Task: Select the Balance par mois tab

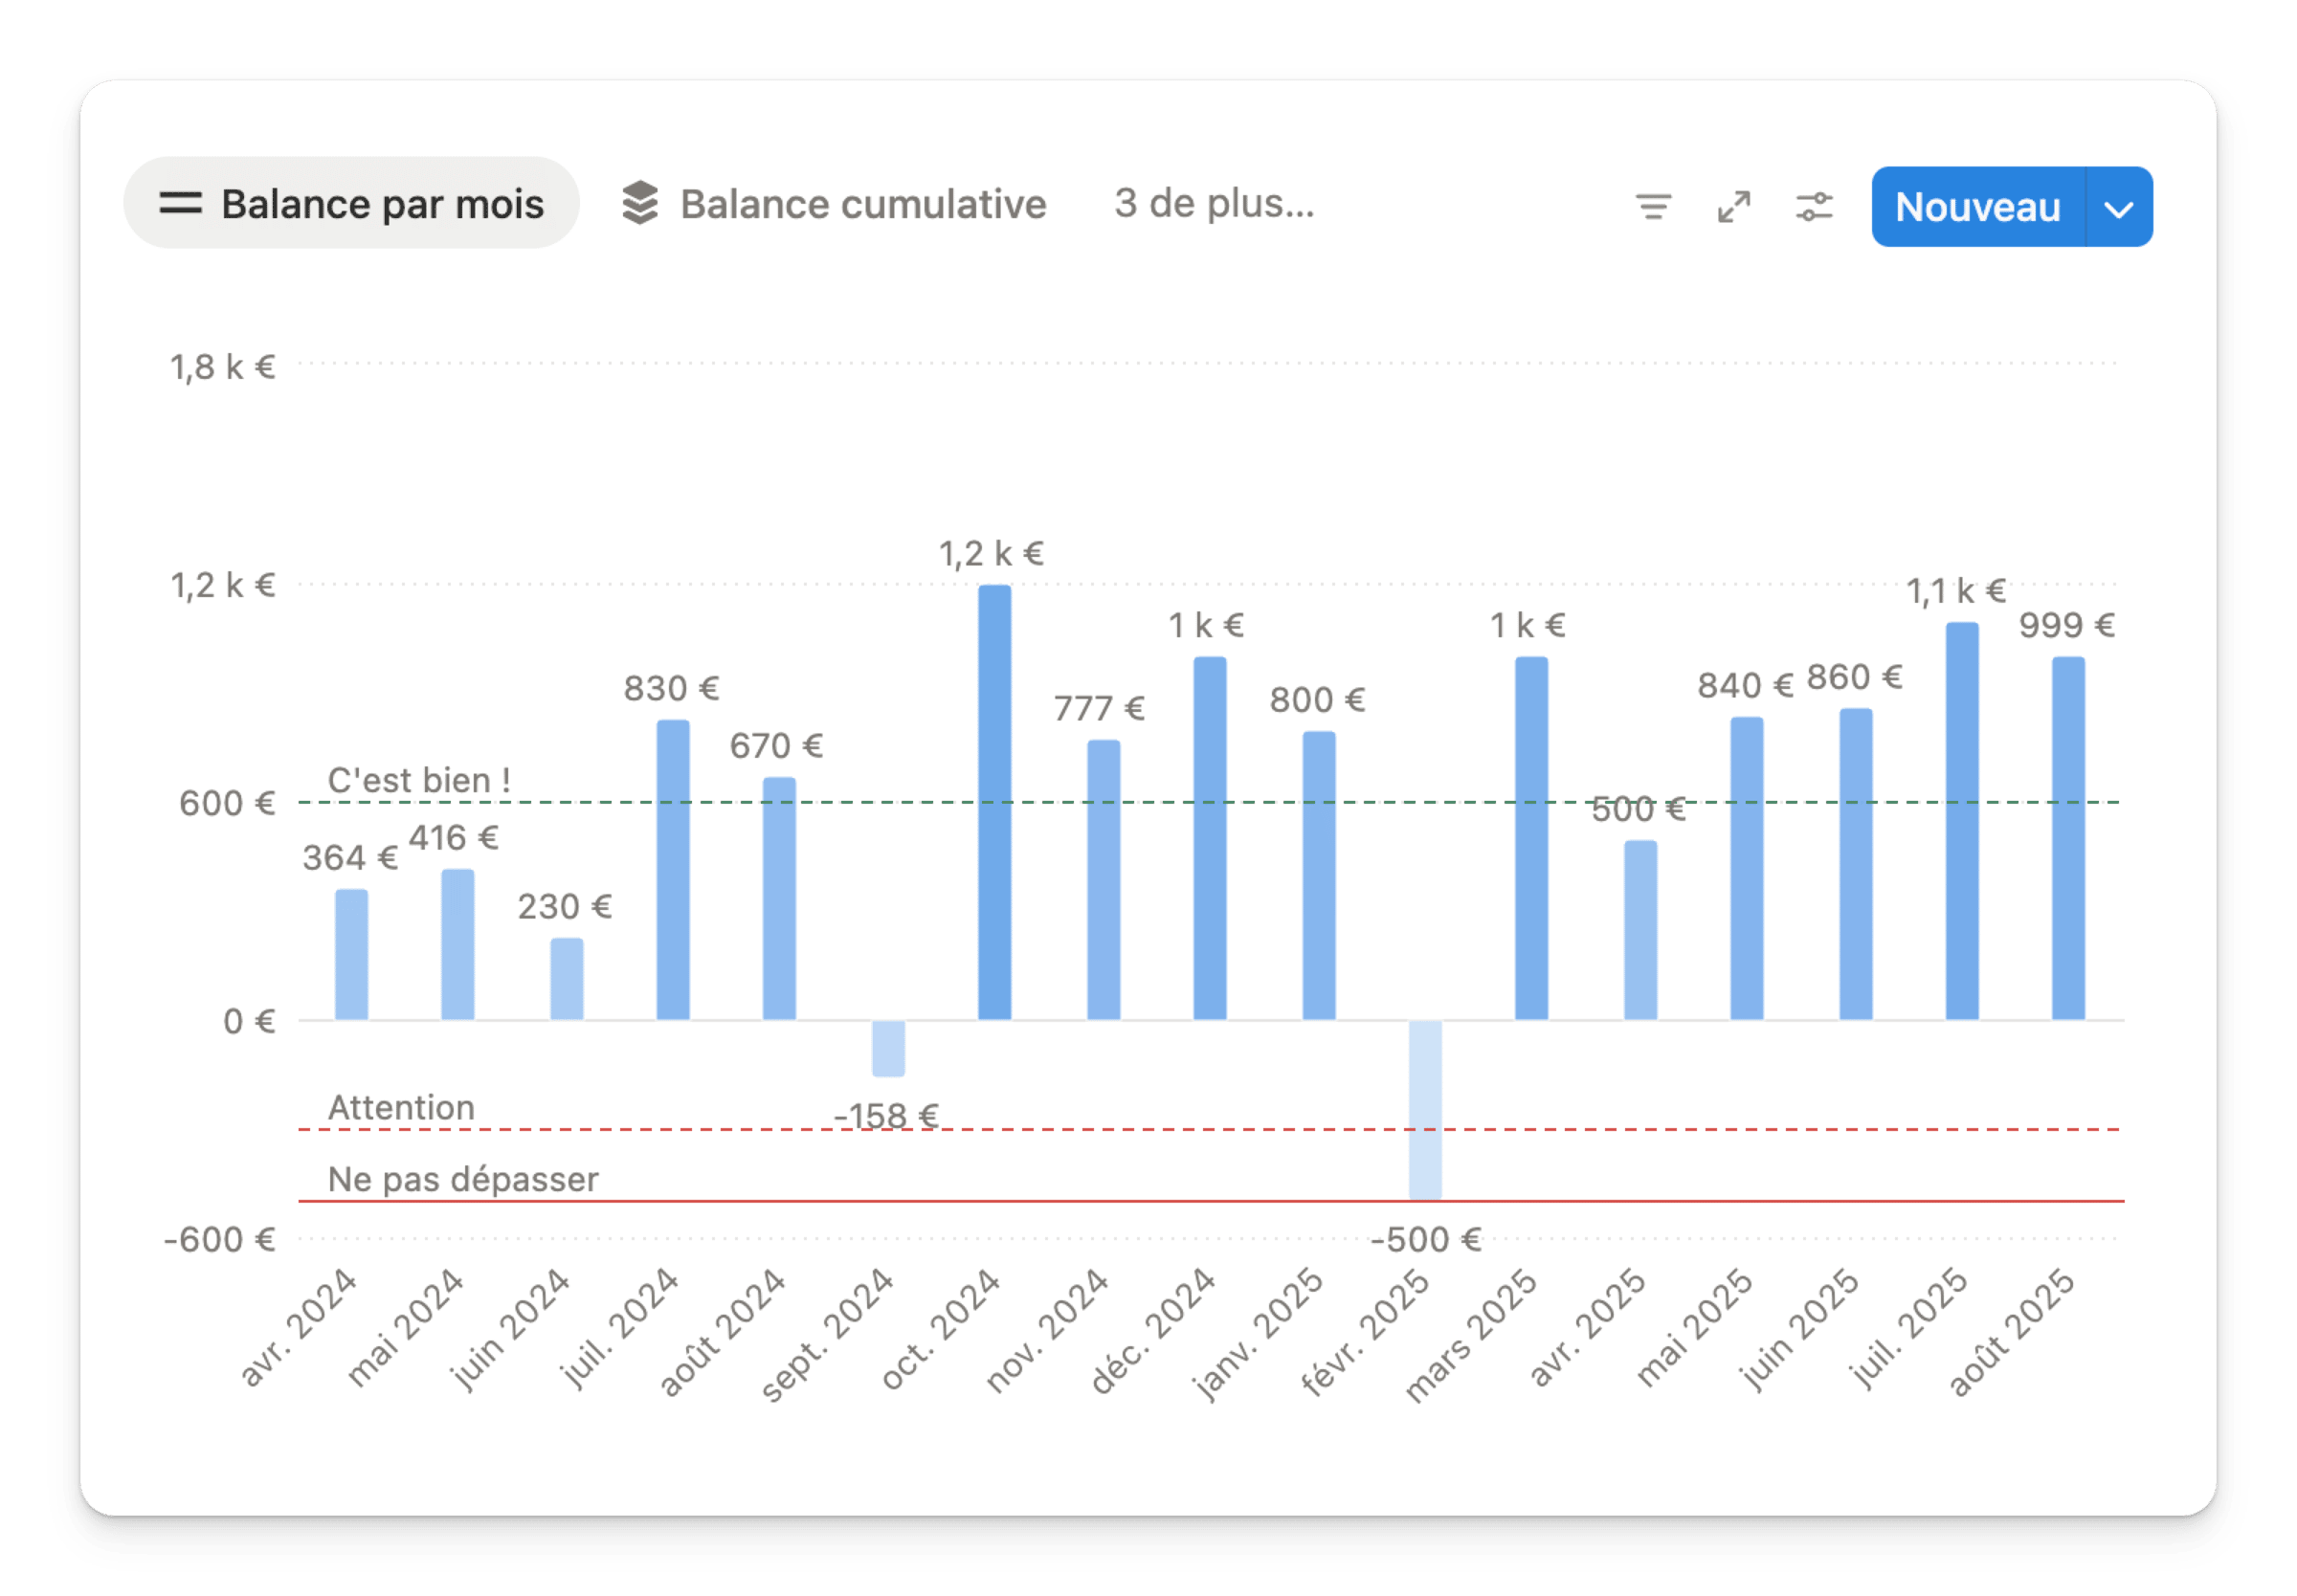Action: point(382,204)
